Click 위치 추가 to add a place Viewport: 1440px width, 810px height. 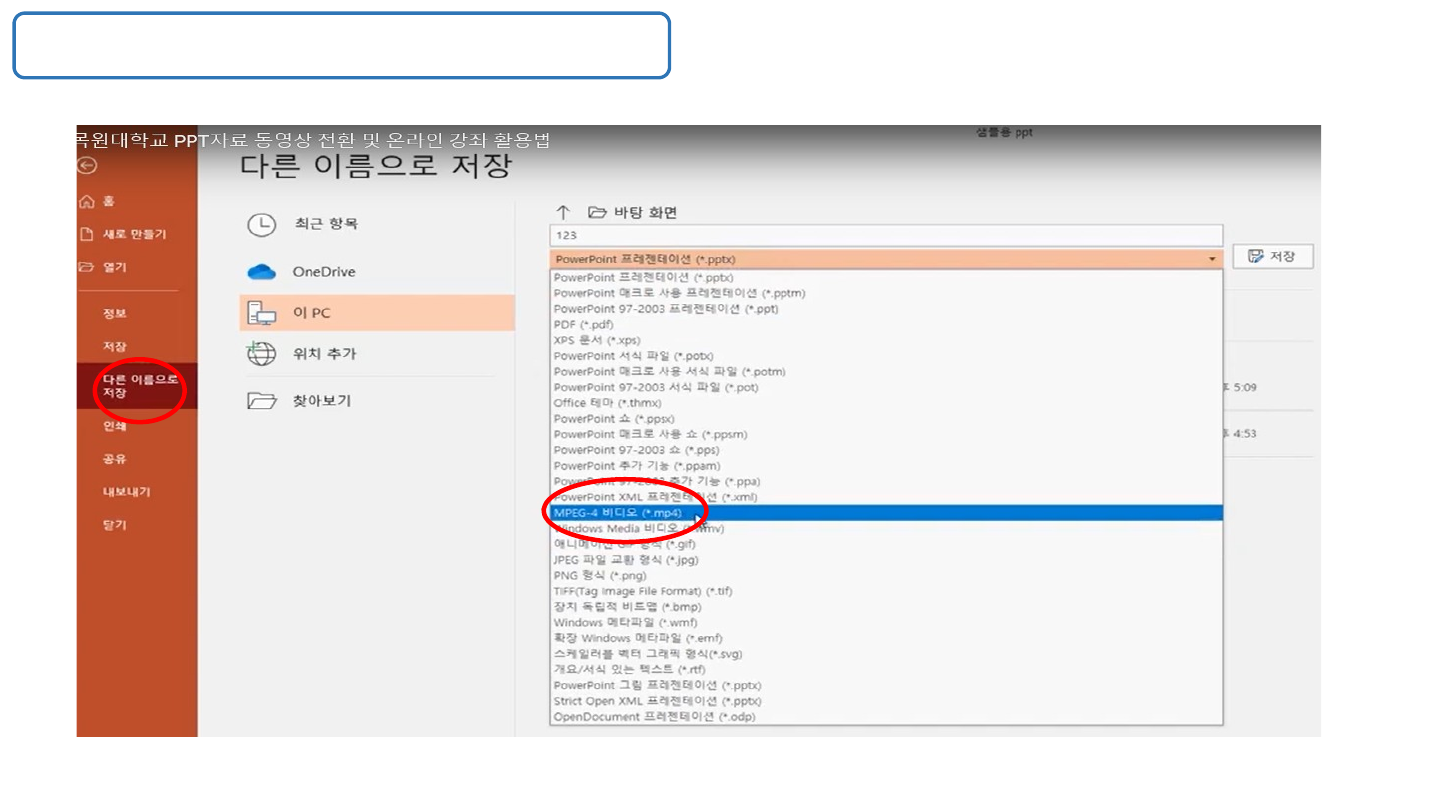(324, 354)
